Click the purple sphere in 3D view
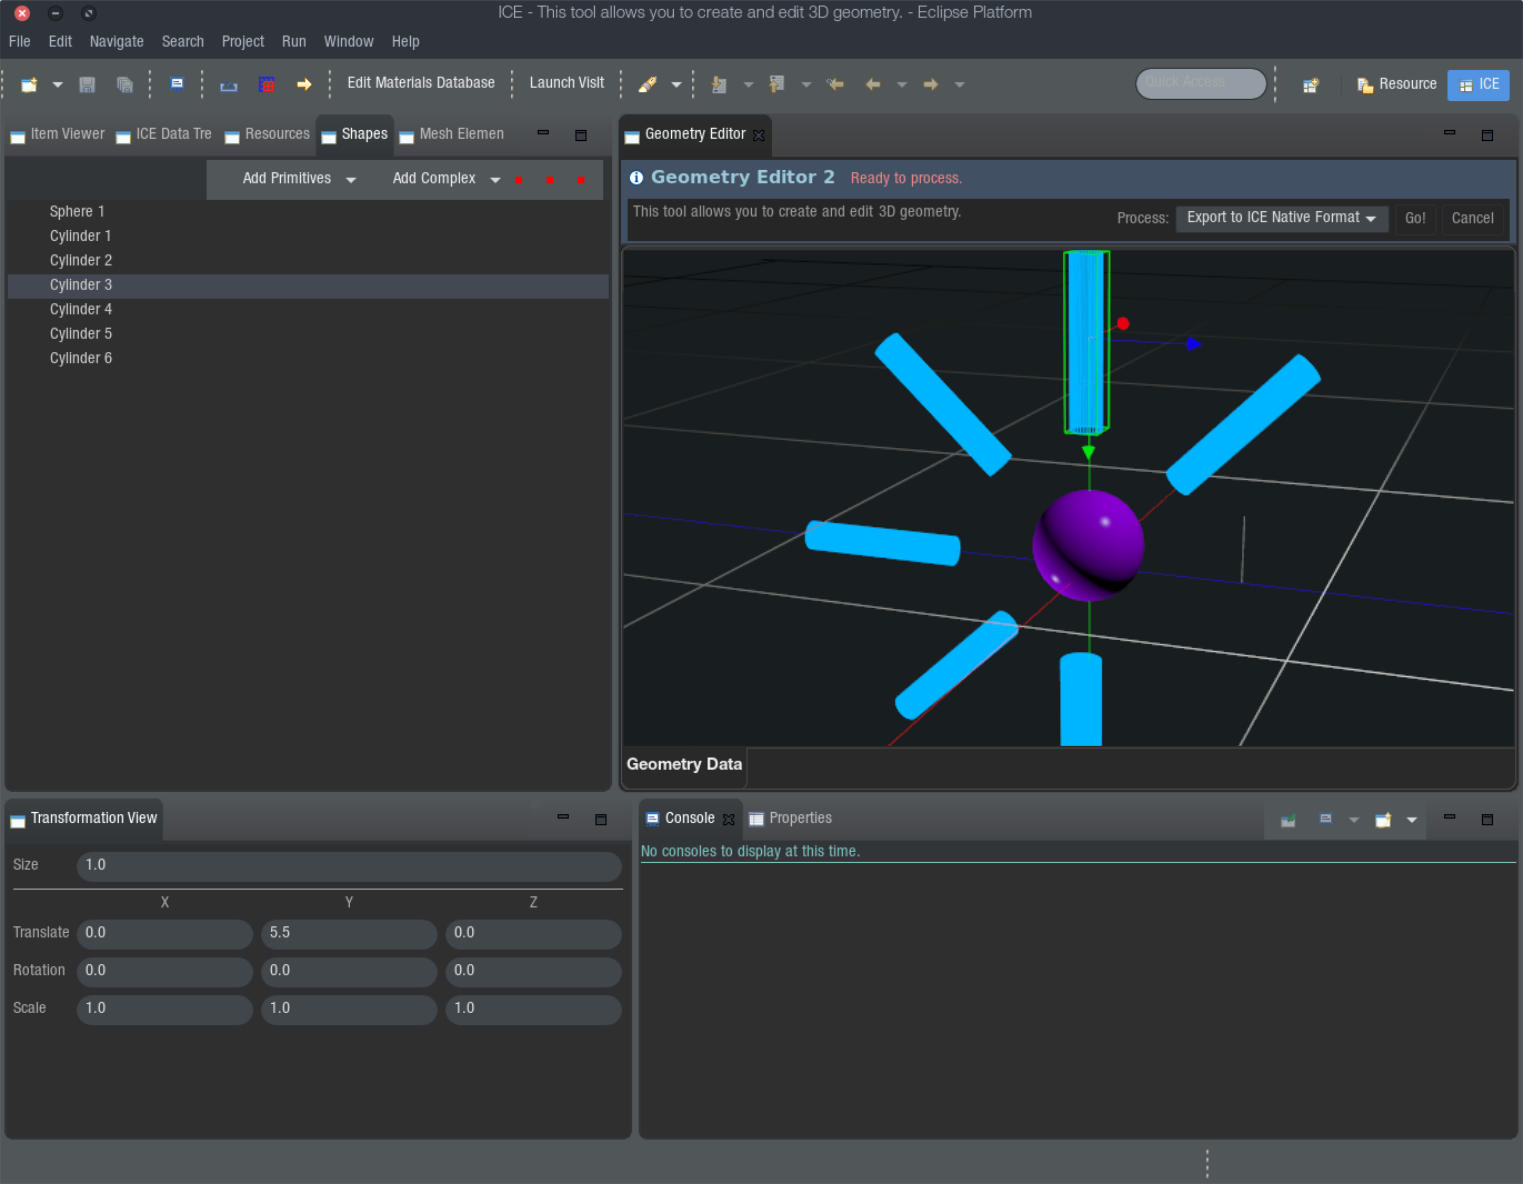 point(1088,545)
